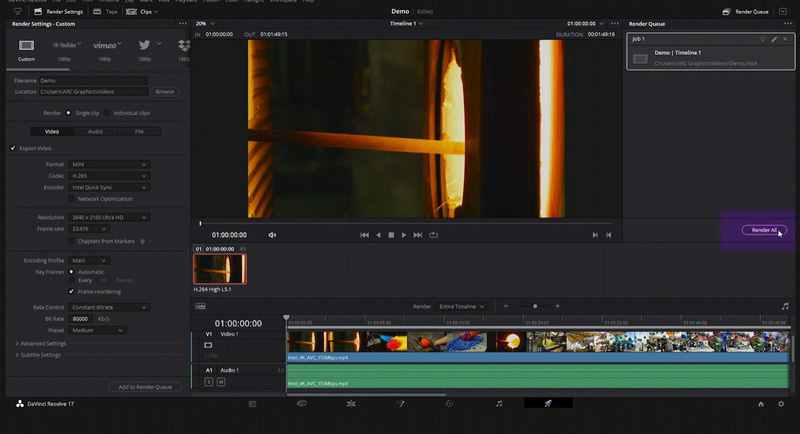Stop playback in viewer
Image resolution: width=800 pixels, height=434 pixels.
[x=391, y=235]
